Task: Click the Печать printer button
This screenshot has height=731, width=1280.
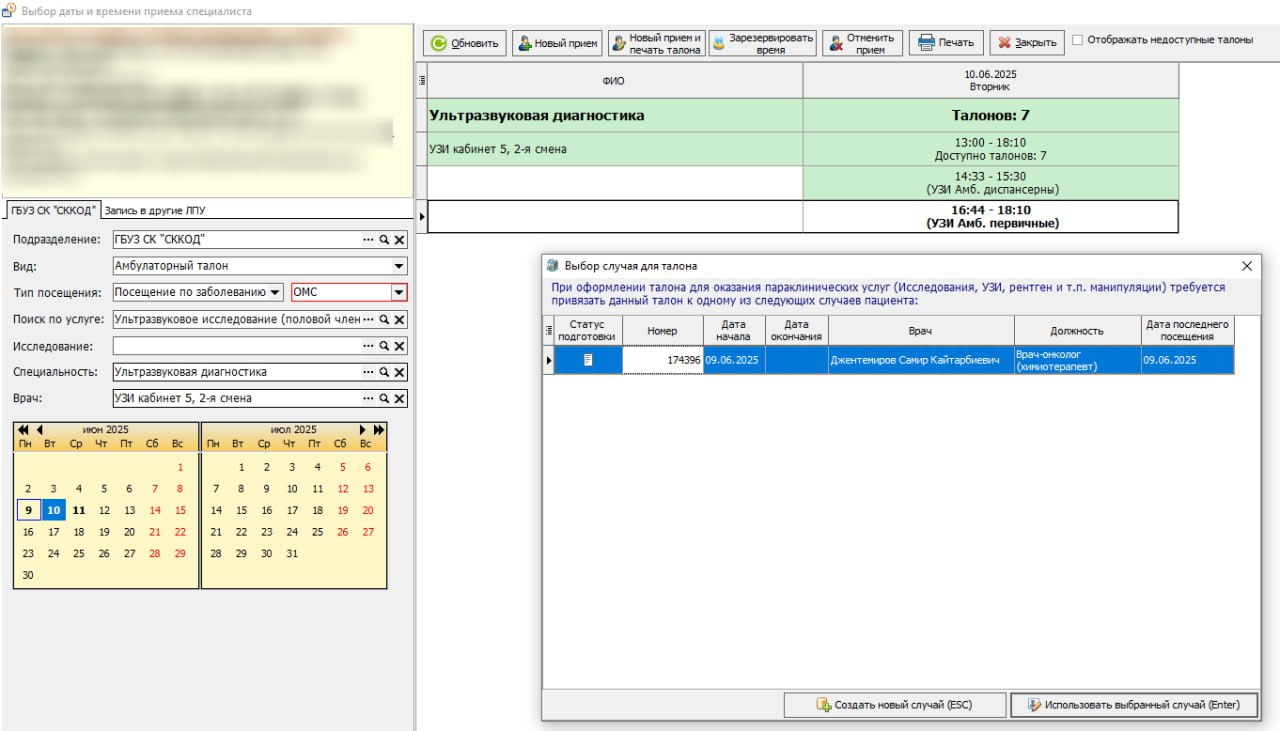Action: 946,43
